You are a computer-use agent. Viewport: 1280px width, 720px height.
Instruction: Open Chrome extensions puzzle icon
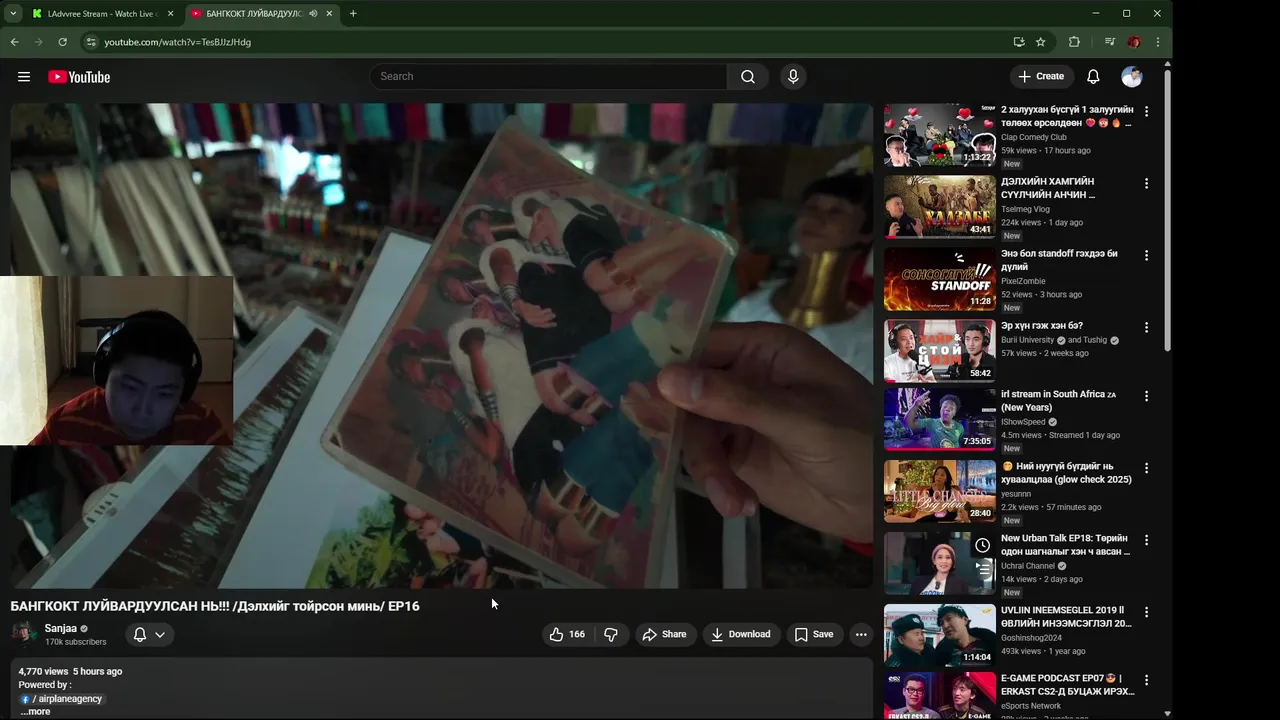point(1074,42)
